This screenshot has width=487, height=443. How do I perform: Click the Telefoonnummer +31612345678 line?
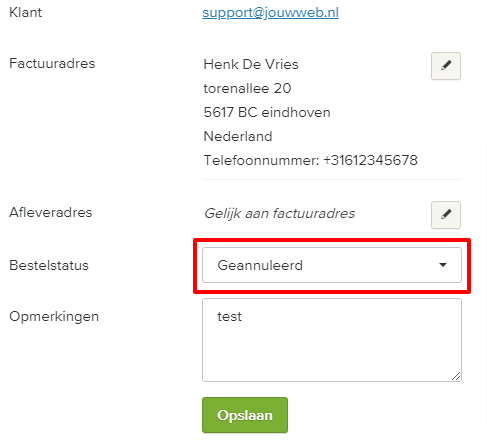311,160
